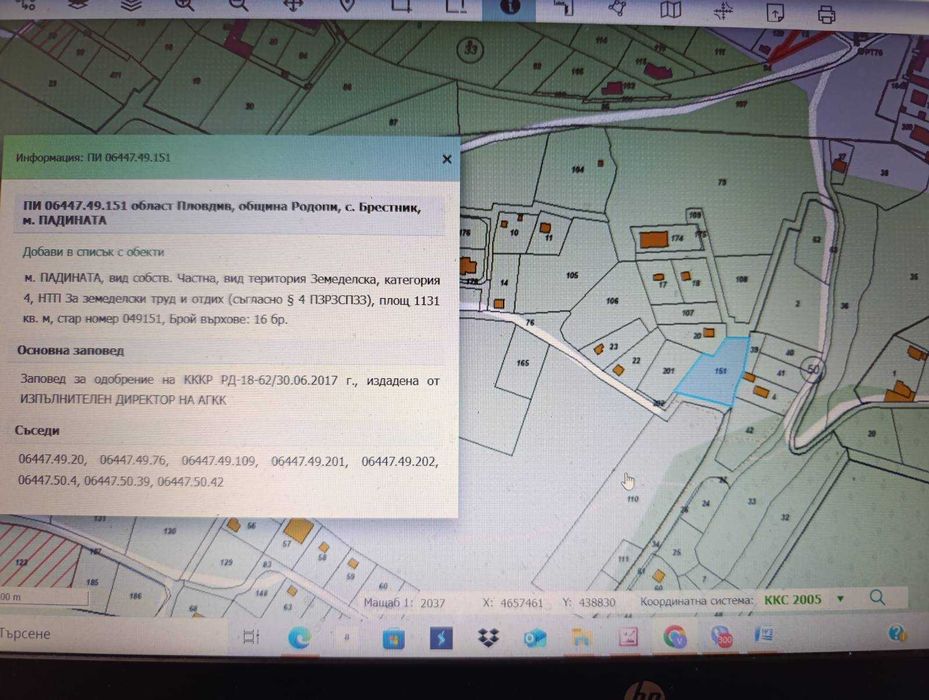Screen dimensions: 929x700
Task: Click the orange building in parcel 174
Action: coord(653,240)
